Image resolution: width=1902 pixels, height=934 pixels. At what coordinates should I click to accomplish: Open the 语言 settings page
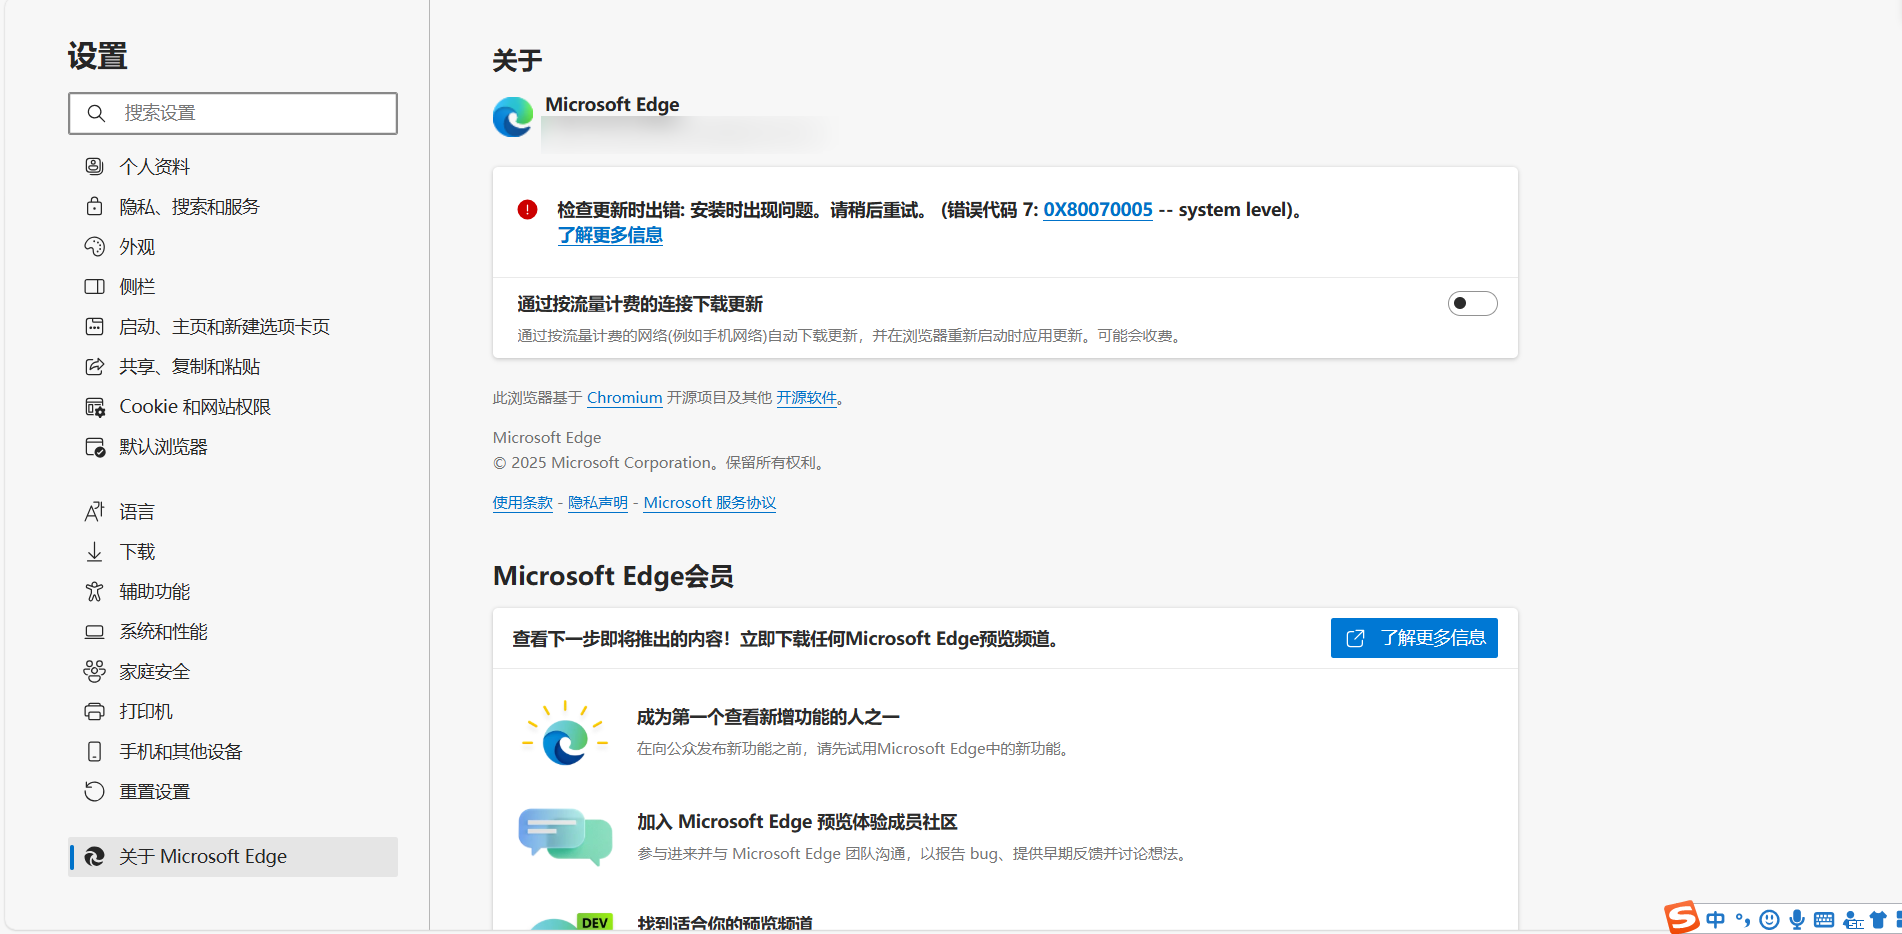(x=137, y=512)
